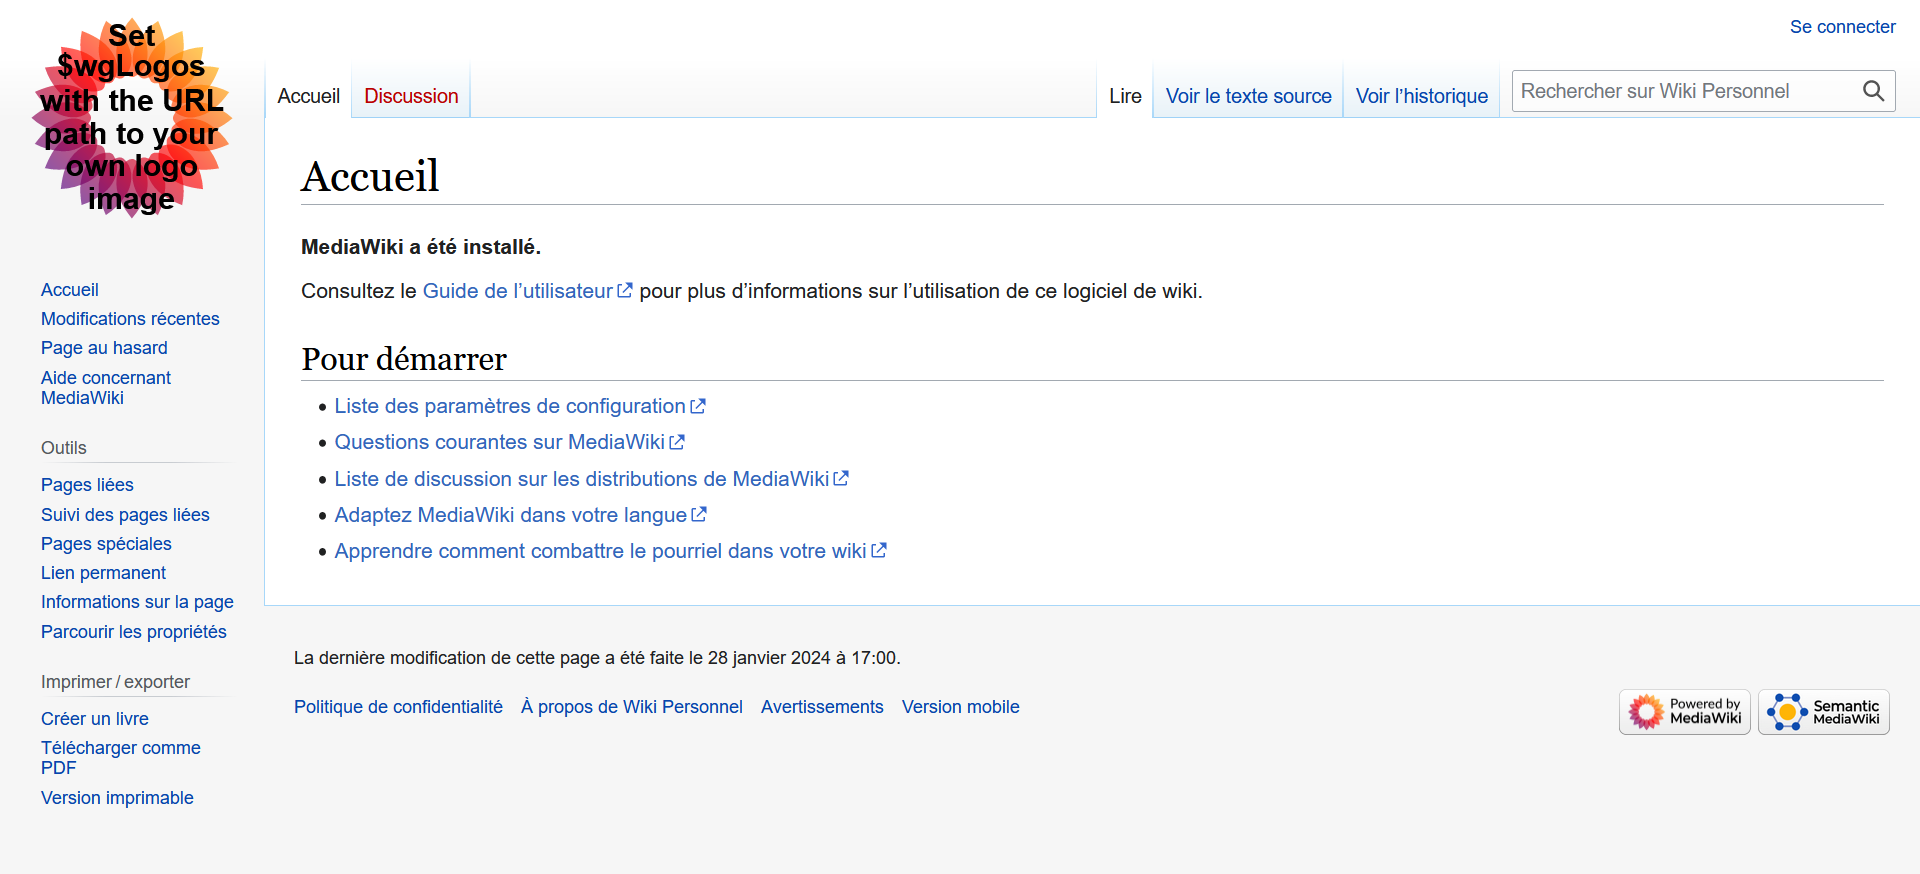
Task: Open Aide concernant MediaWiki
Action: (x=106, y=388)
